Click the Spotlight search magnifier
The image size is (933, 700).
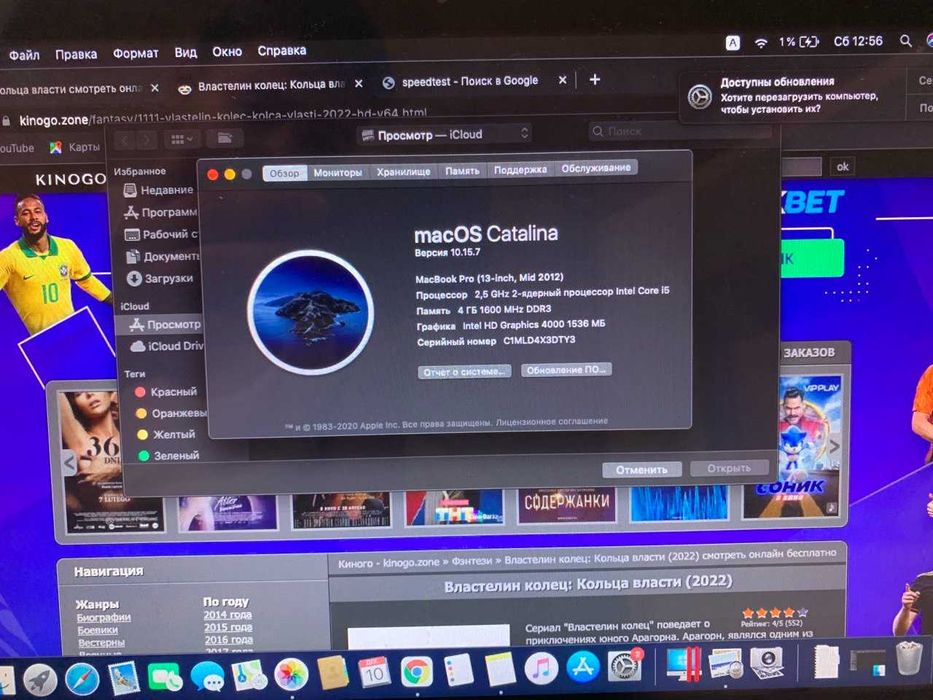click(x=906, y=41)
